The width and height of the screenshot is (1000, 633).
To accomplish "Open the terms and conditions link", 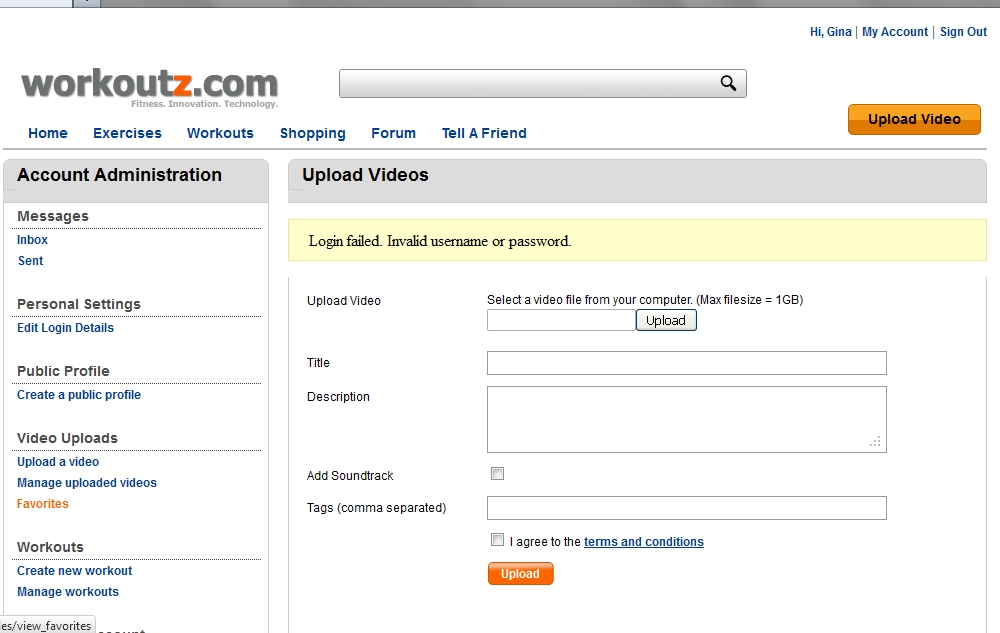I will [x=643, y=542].
